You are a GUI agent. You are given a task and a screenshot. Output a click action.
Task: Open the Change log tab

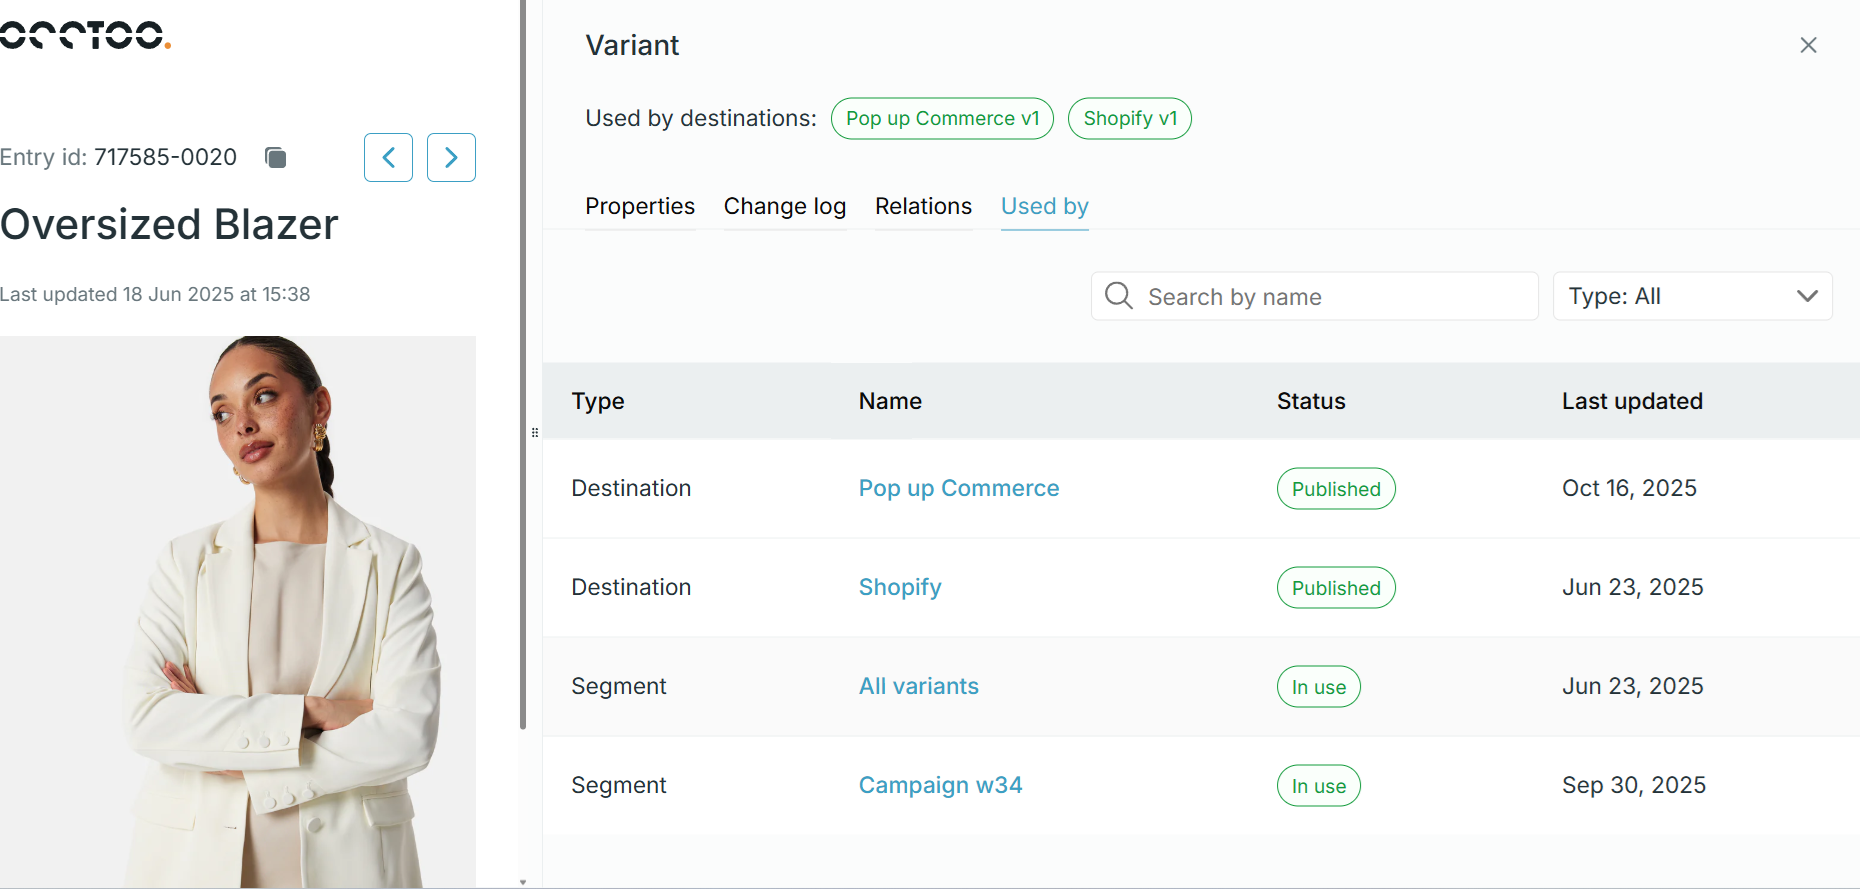click(x=785, y=206)
